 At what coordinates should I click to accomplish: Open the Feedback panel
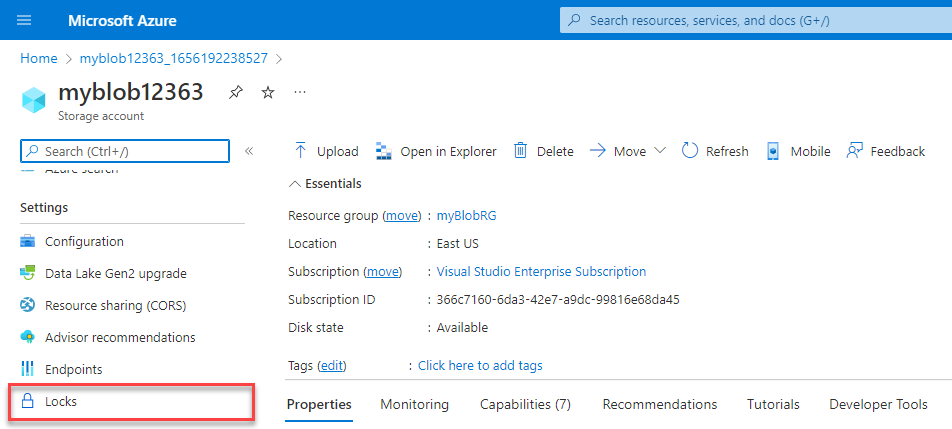click(886, 151)
